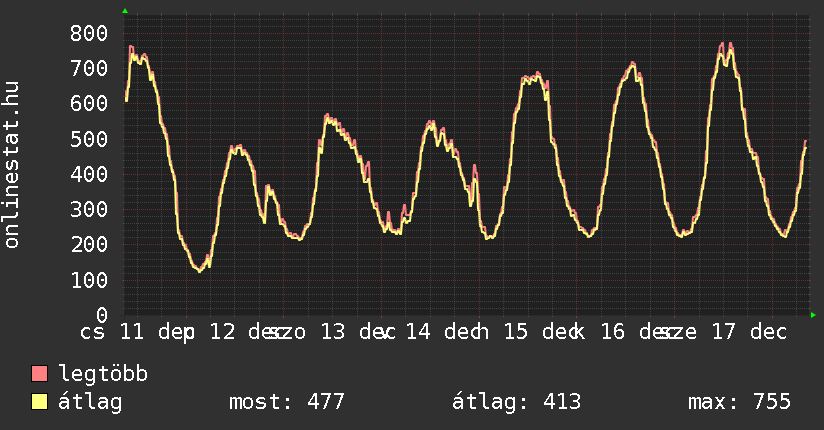Select the átlag legend label beside yellow swatch

pyautogui.click(x=90, y=403)
